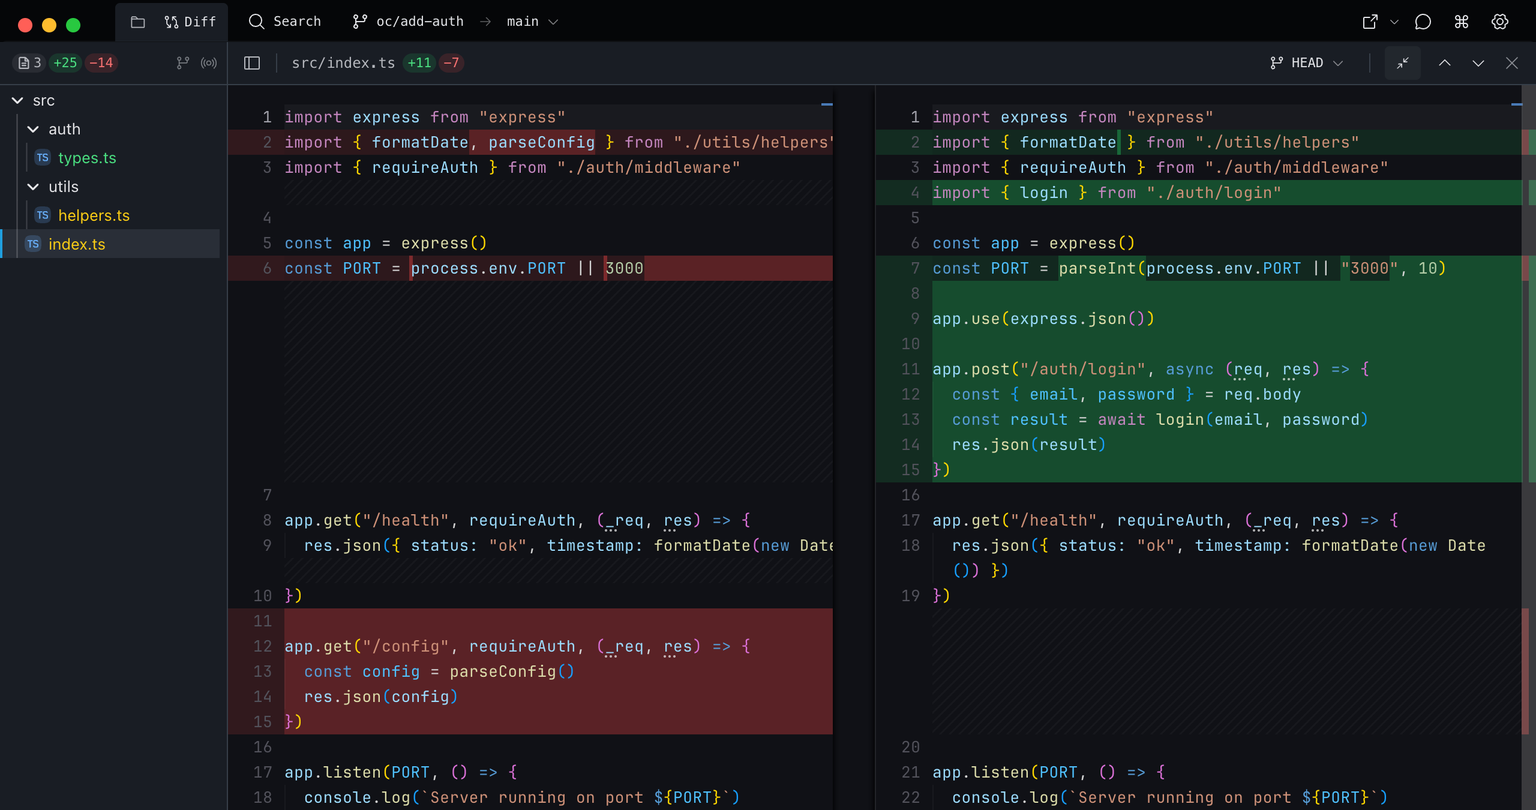This screenshot has height=810, width=1536.
Task: Open the command palette icon
Action: coord(1461,22)
